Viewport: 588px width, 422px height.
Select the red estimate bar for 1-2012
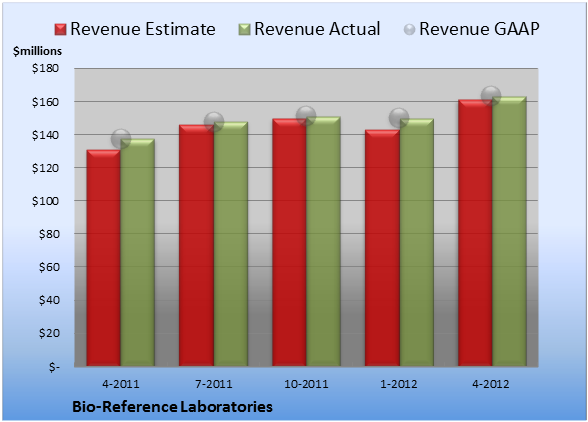382,248
